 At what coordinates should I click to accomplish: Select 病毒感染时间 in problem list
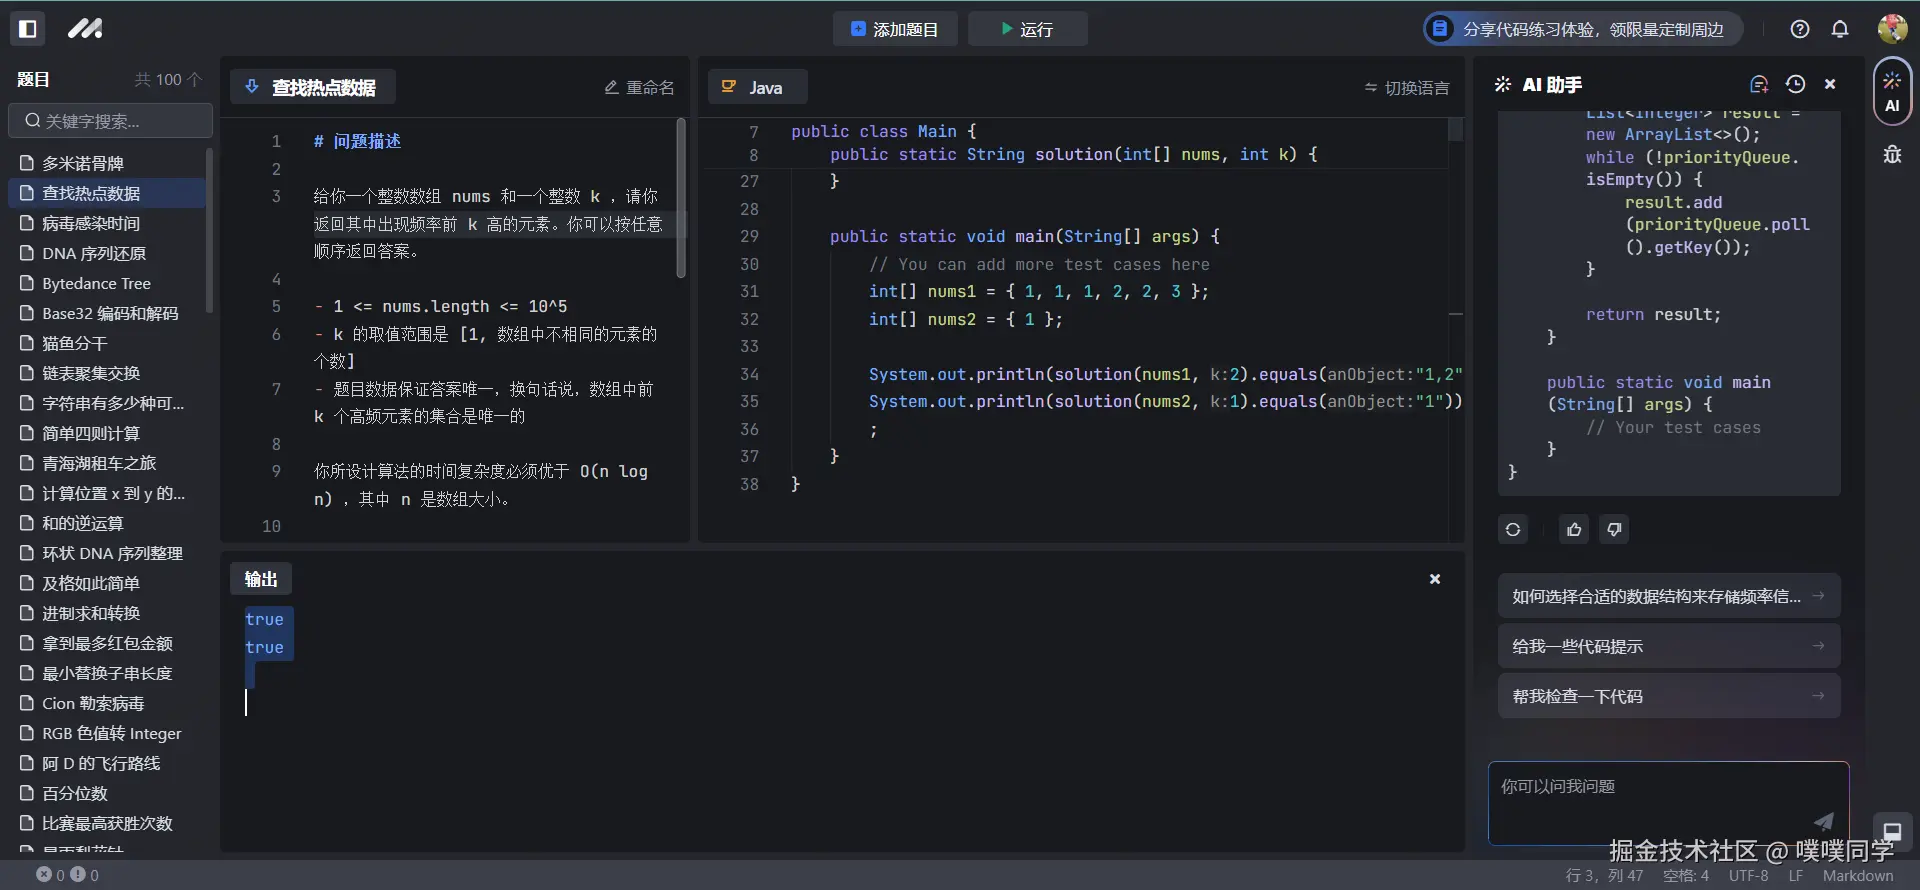(x=91, y=223)
